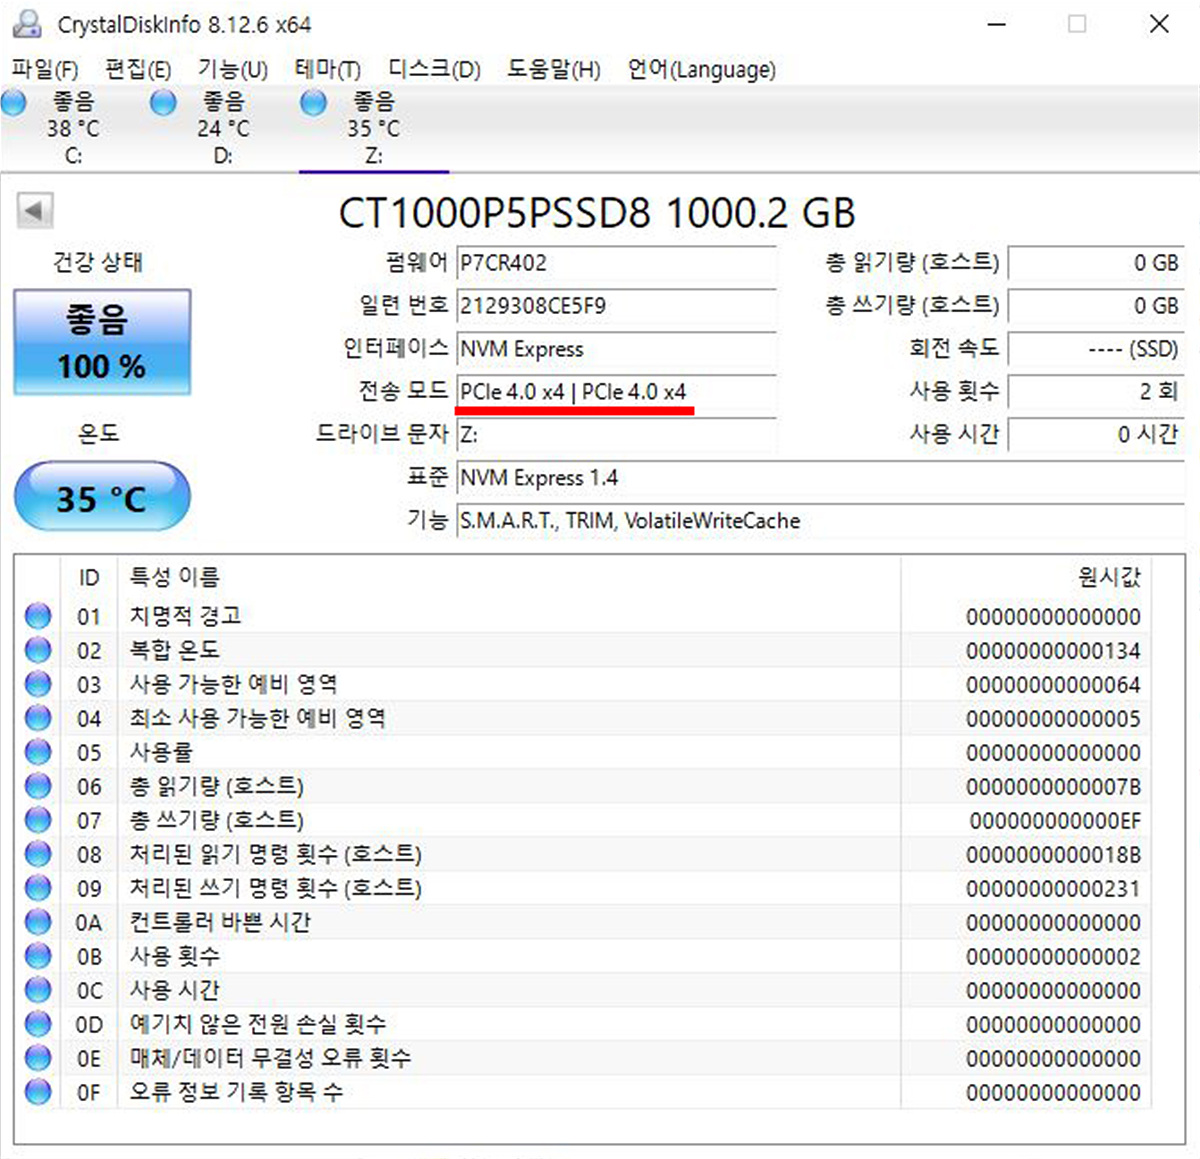The width and height of the screenshot is (1200, 1159).
Task: Click the drive letter field Z:
Action: [616, 435]
